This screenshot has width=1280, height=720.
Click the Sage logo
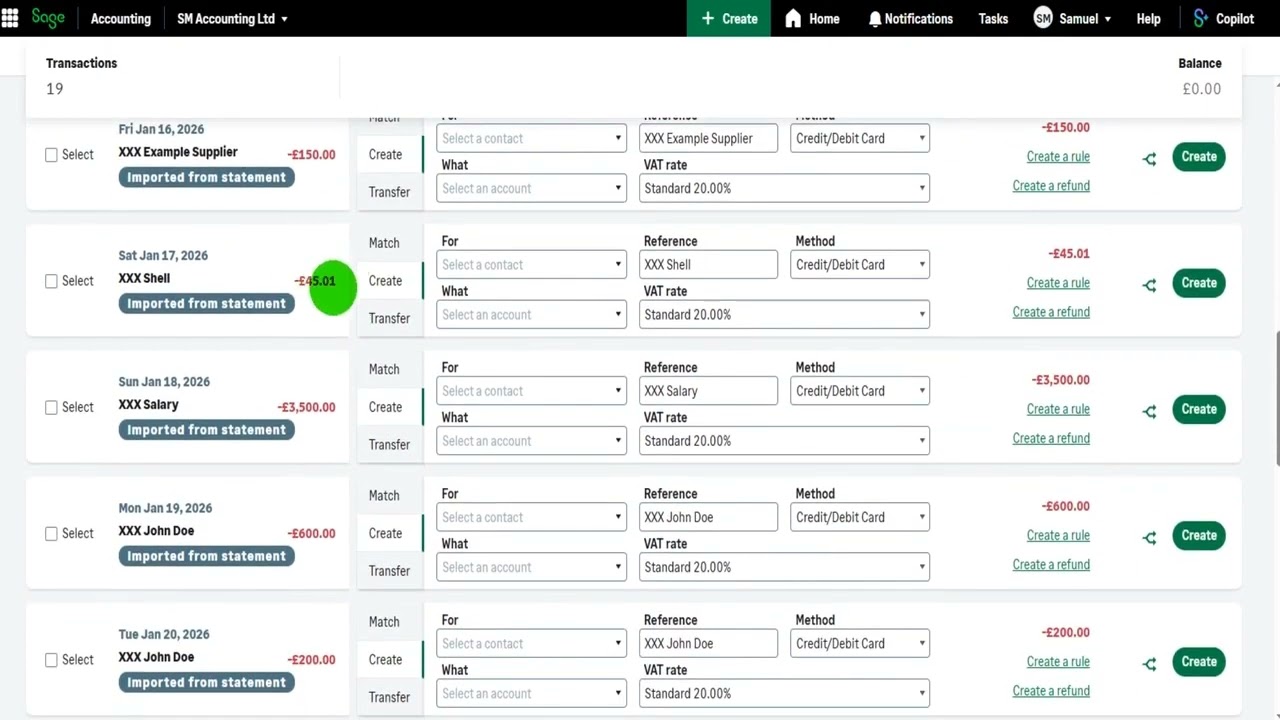pyautogui.click(x=48, y=18)
